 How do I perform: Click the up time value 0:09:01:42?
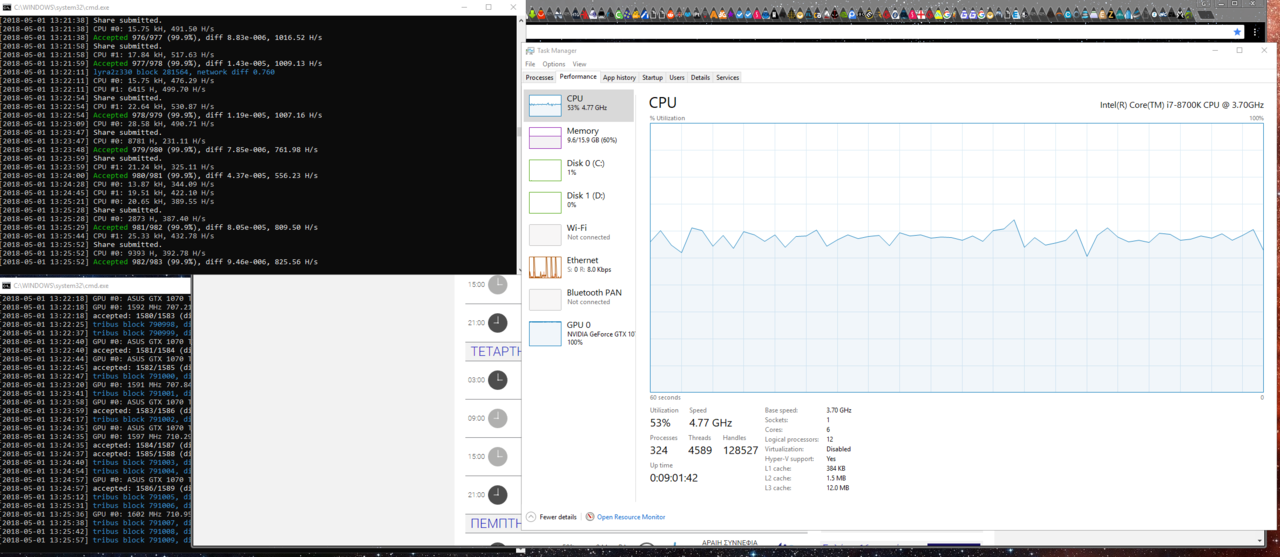(674, 478)
